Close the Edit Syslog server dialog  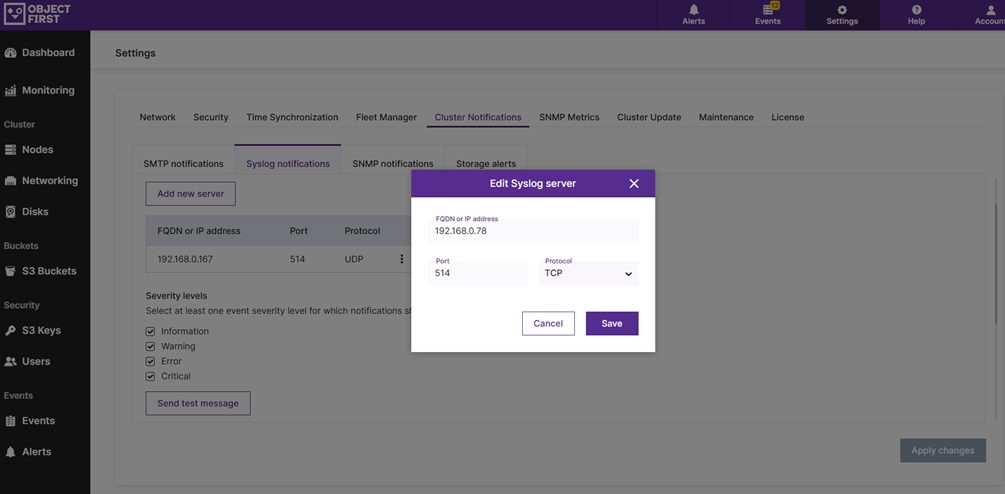[634, 184]
